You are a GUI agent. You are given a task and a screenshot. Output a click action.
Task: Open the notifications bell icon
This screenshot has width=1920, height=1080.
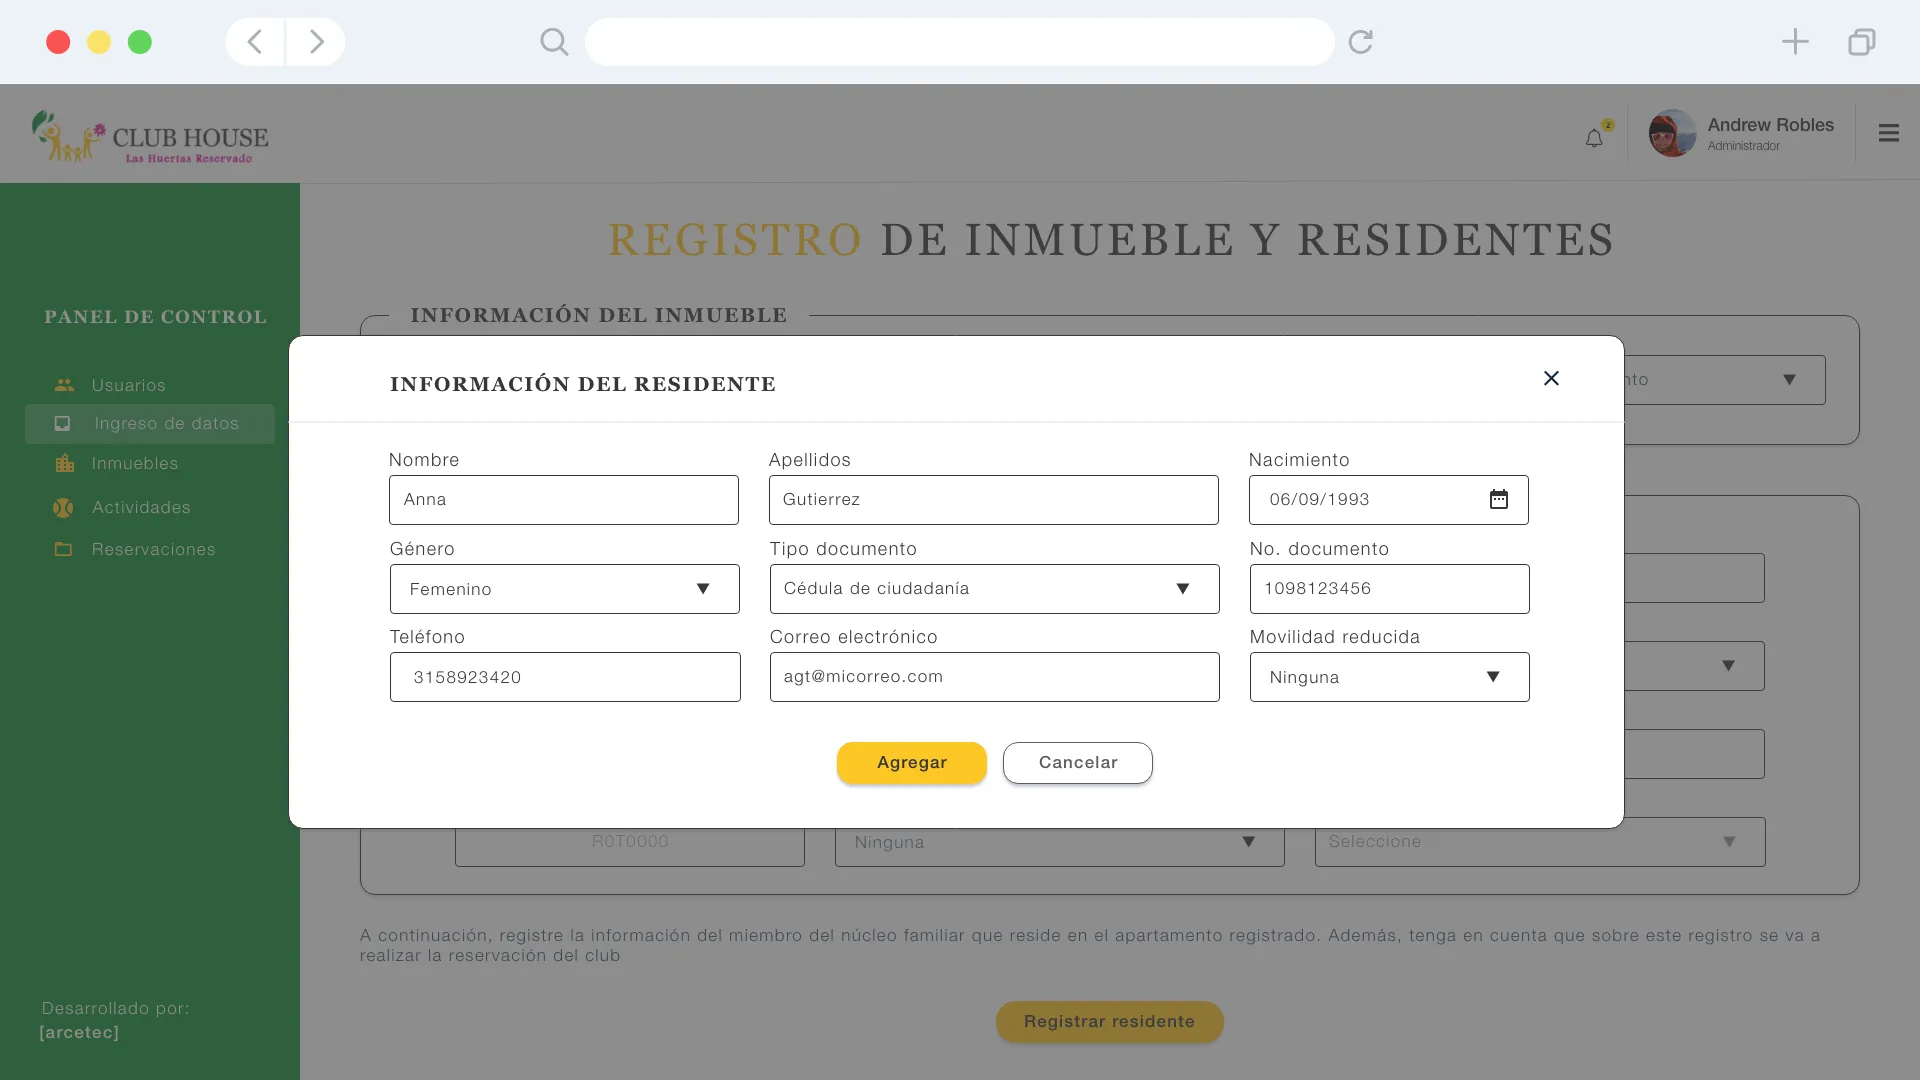click(1594, 138)
